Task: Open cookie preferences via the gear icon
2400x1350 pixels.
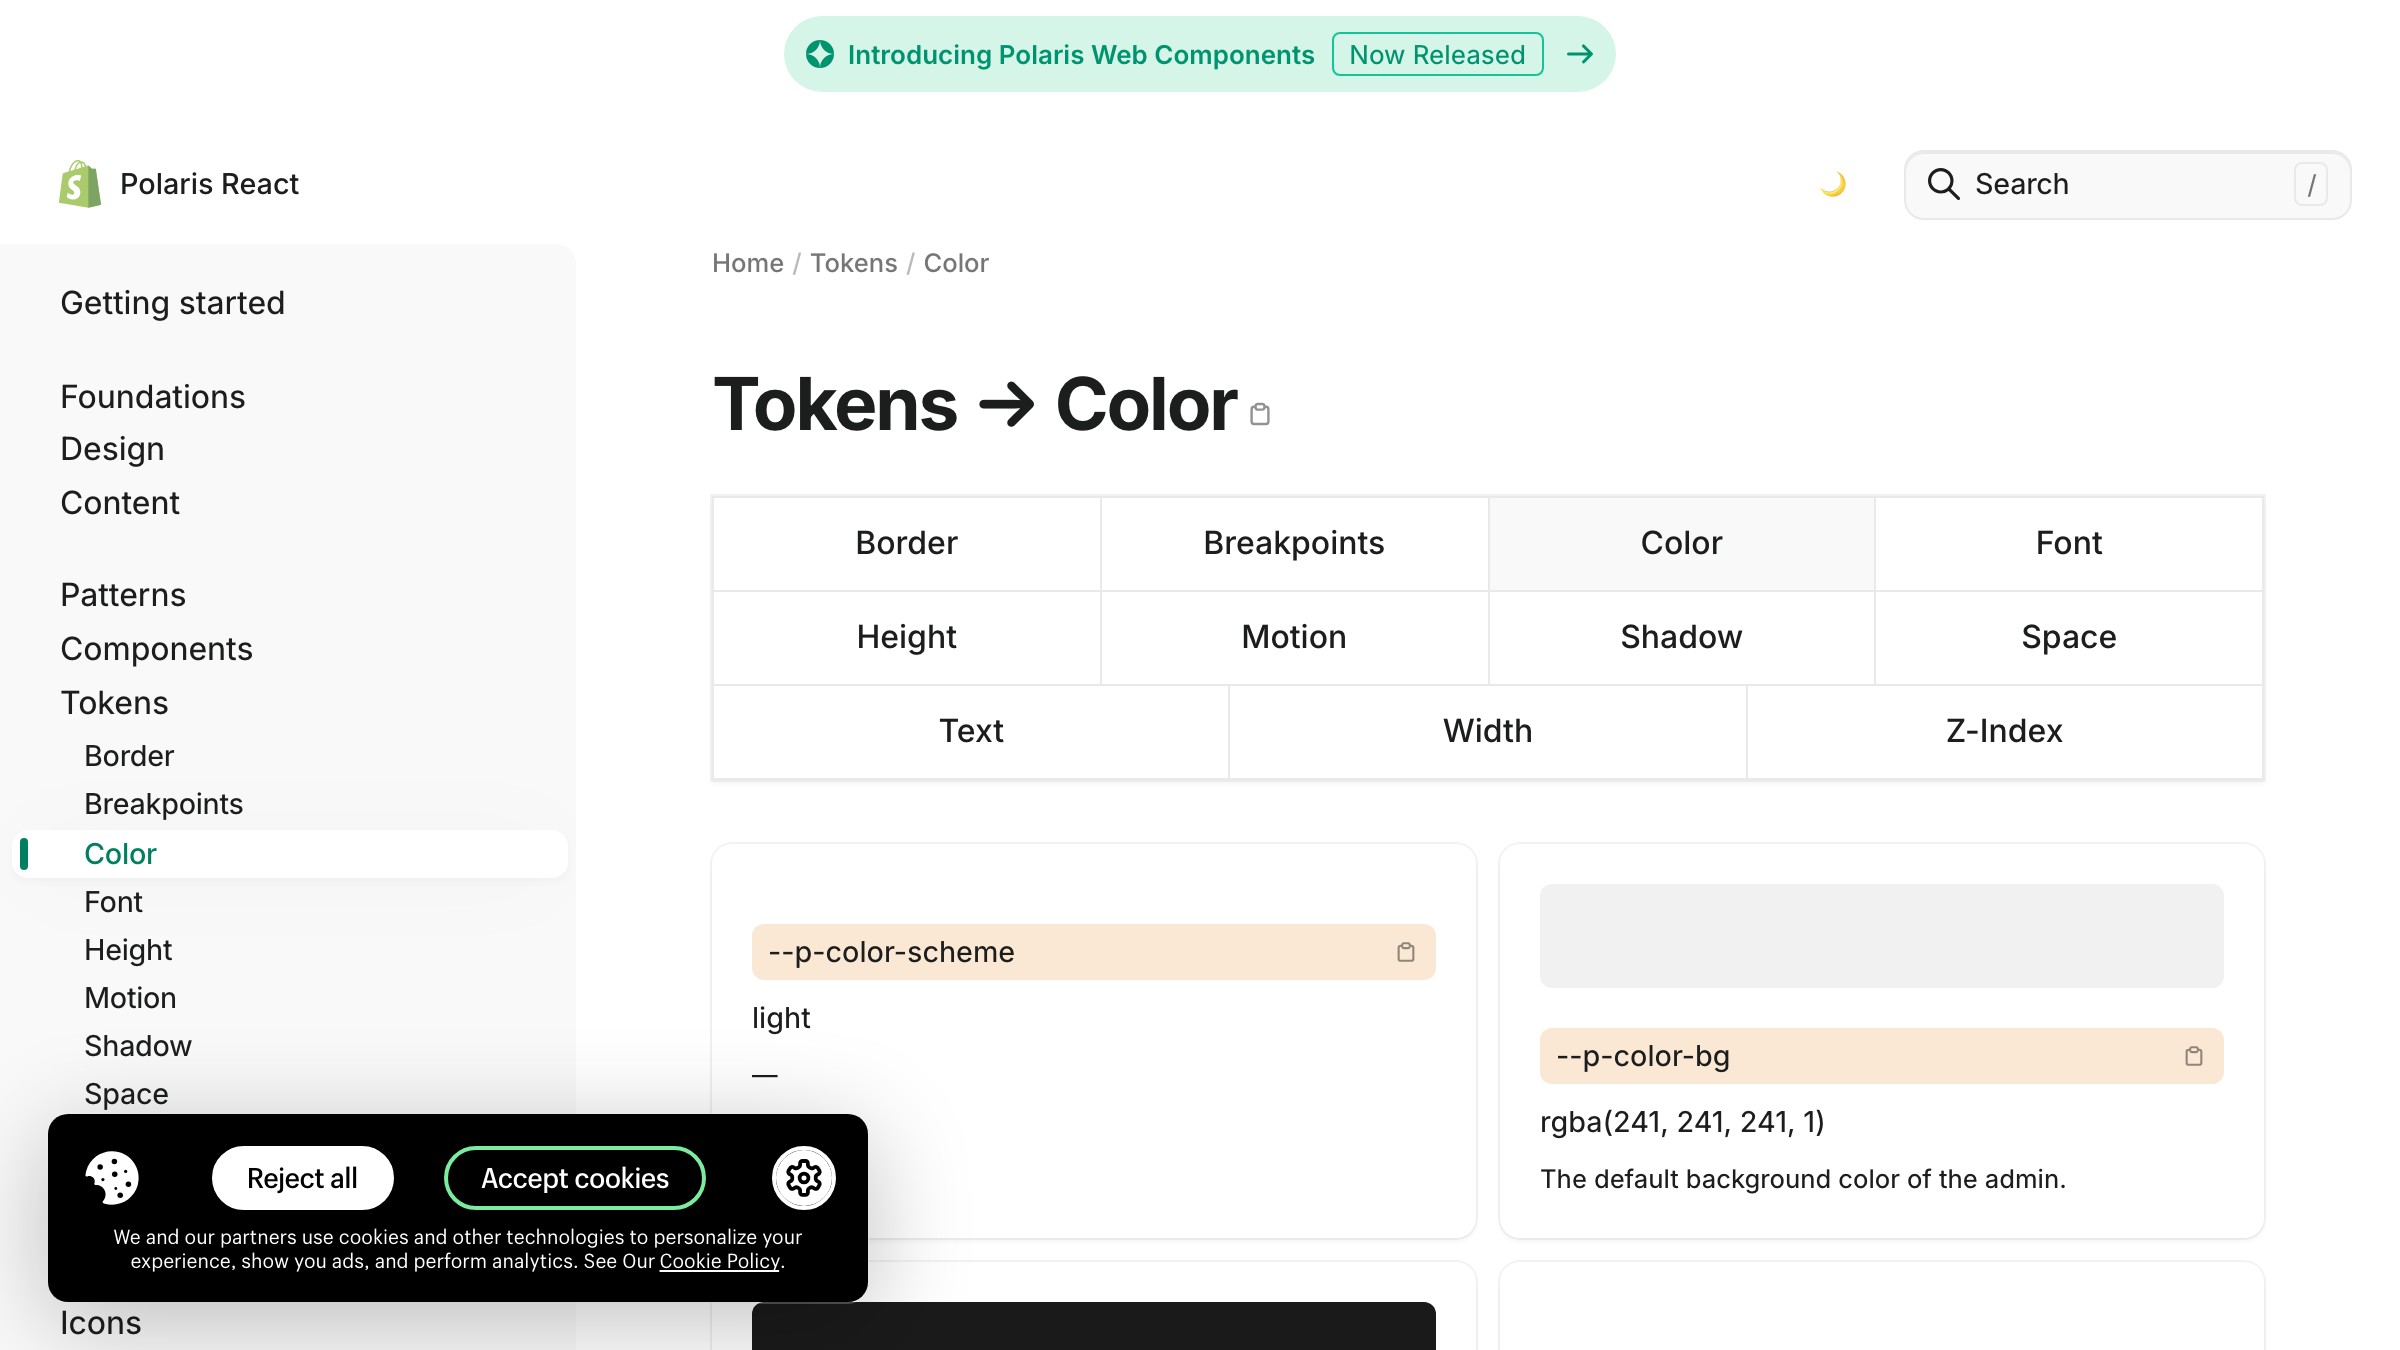Action: 803,1177
